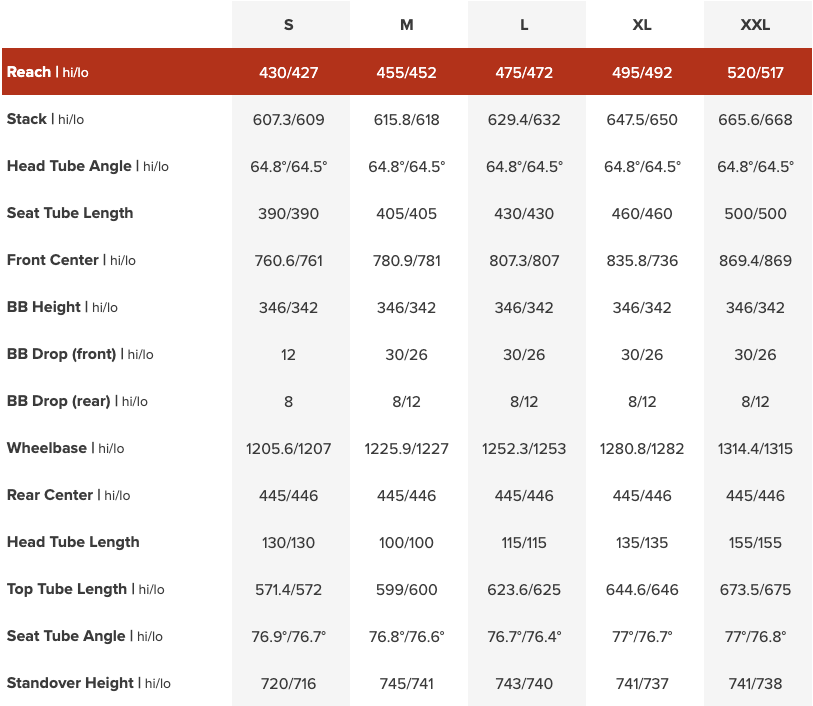Pick the XXL size column header

coord(755,25)
